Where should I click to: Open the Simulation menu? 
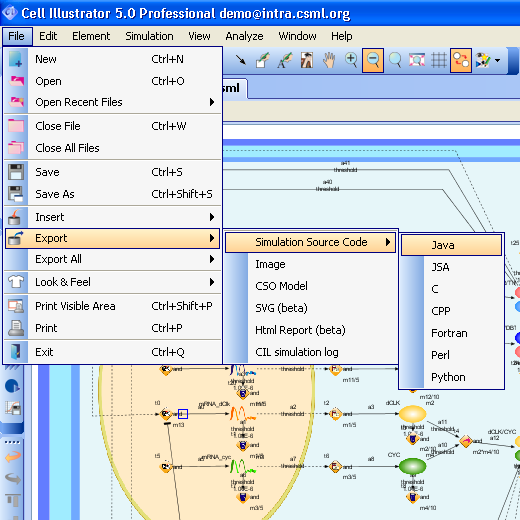click(x=149, y=36)
